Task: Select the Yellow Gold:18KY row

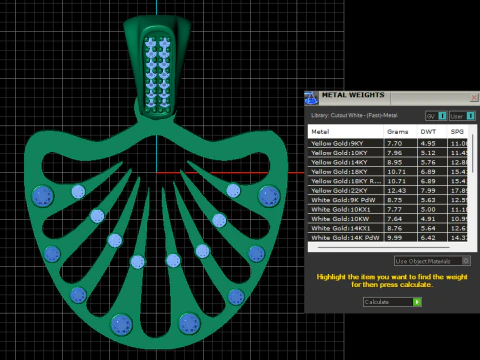Action: (387, 172)
